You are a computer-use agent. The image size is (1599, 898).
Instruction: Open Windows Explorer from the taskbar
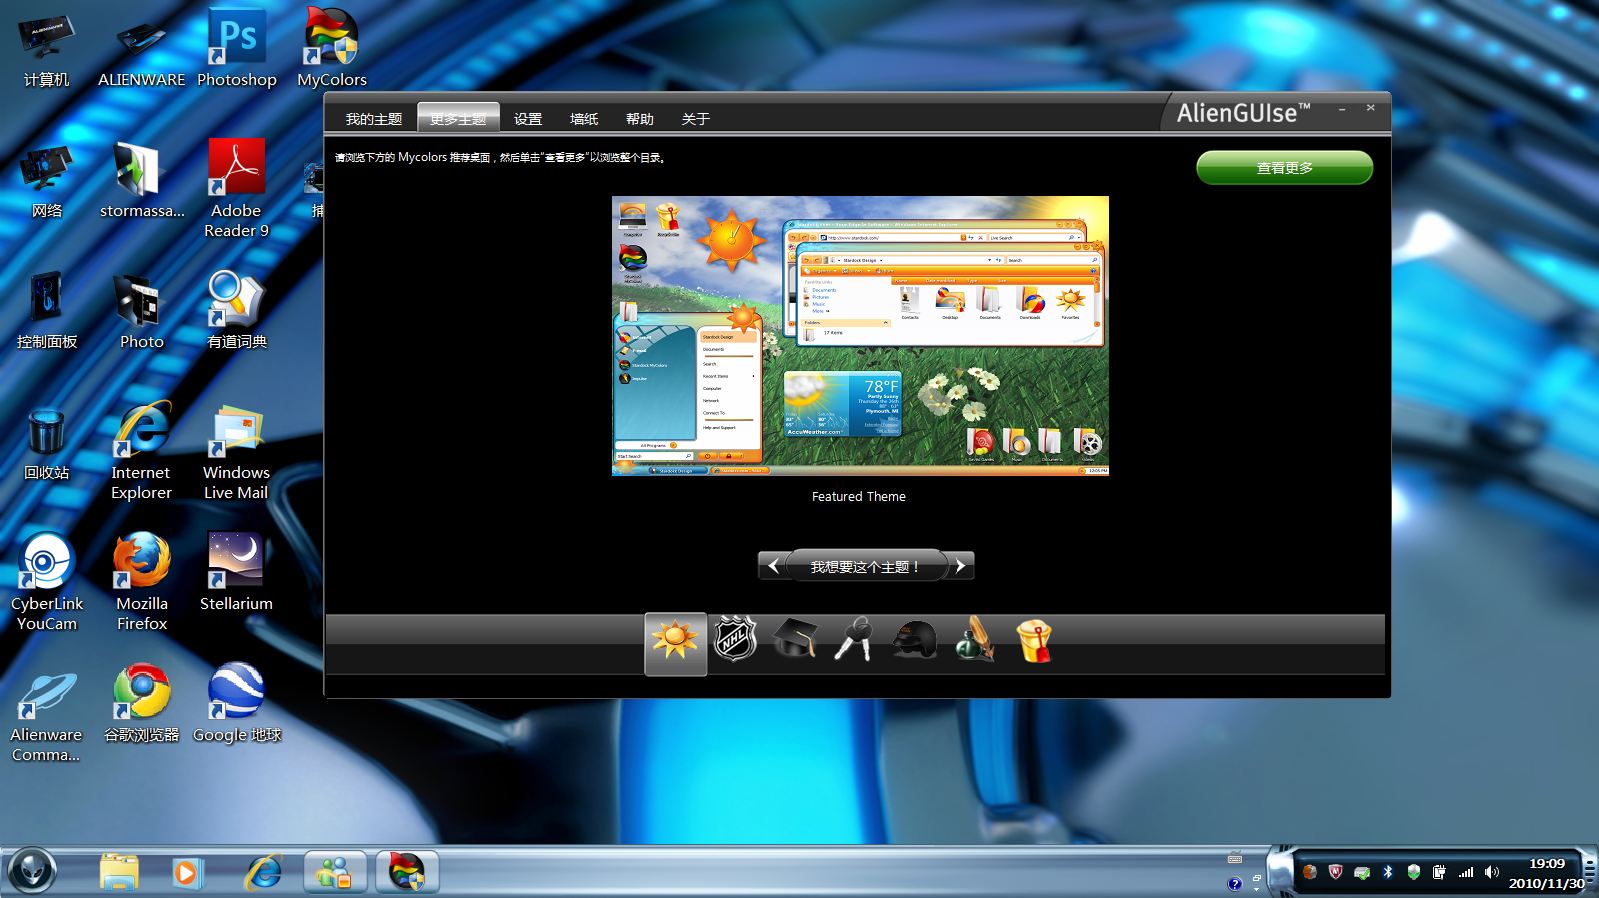119,873
